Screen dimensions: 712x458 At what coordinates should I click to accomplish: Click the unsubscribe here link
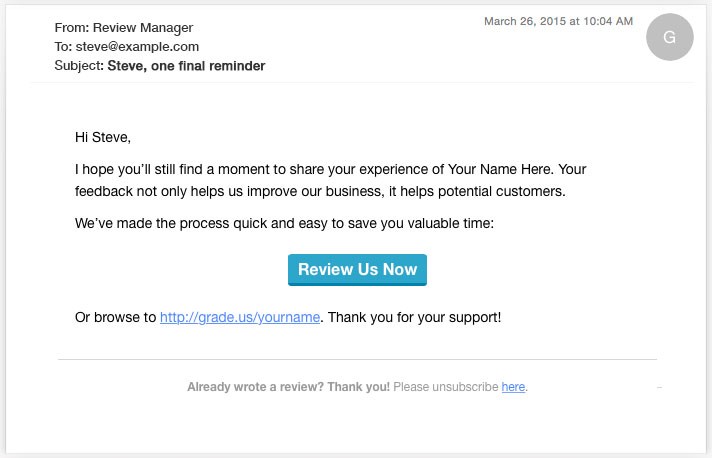(x=513, y=387)
